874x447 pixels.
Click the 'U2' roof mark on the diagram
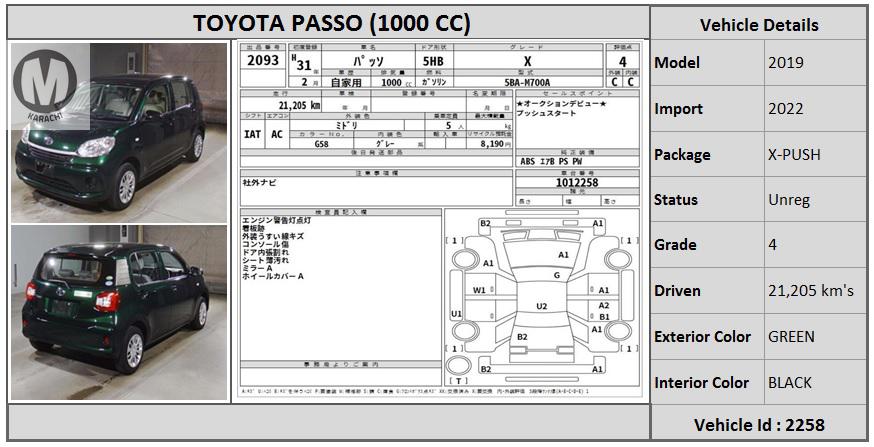pos(542,306)
